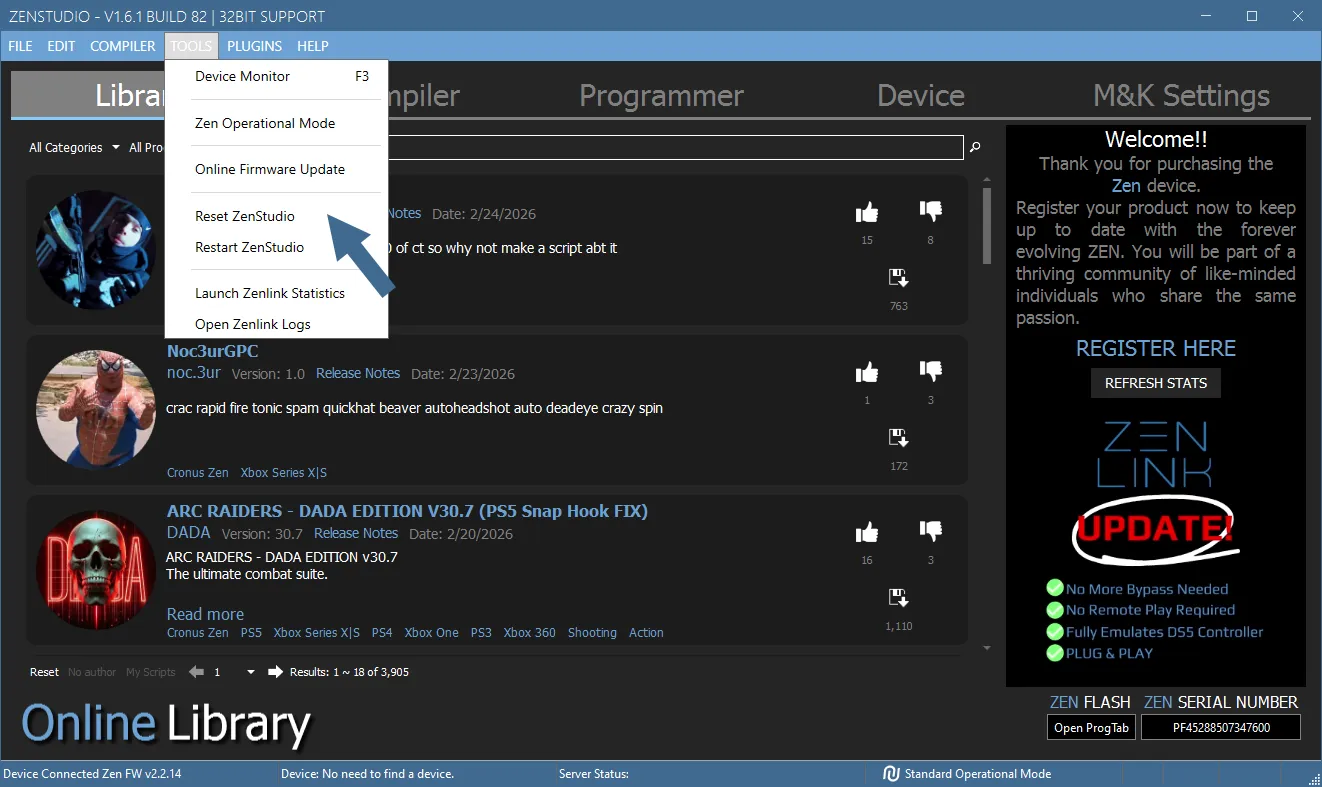Click the ZEN serial number field
This screenshot has height=787, width=1322.
pyautogui.click(x=1221, y=728)
